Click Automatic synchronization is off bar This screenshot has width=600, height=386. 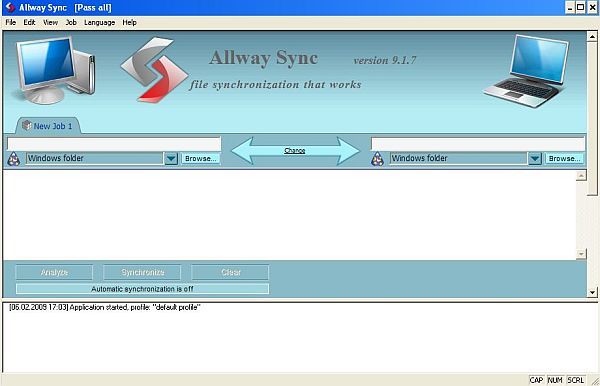click(142, 289)
